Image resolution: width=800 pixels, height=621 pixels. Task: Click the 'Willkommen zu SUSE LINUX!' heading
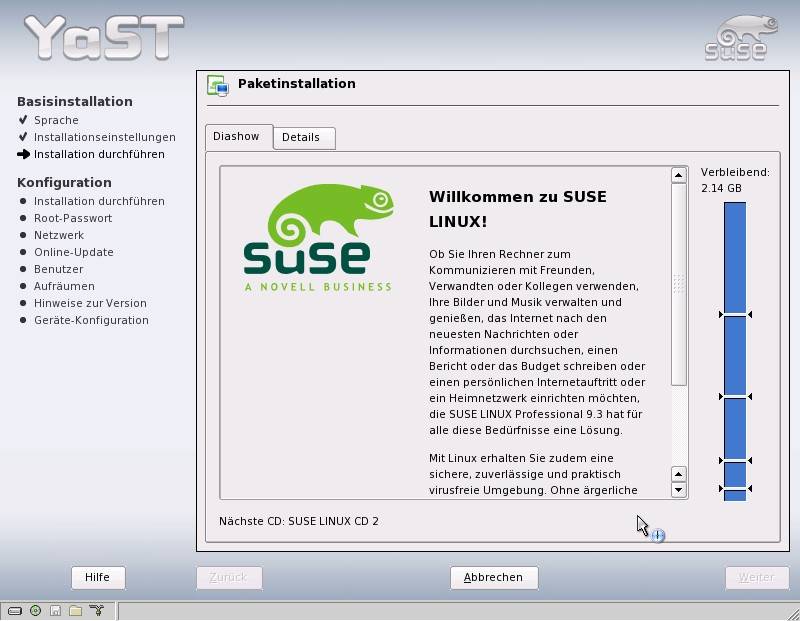(518, 209)
